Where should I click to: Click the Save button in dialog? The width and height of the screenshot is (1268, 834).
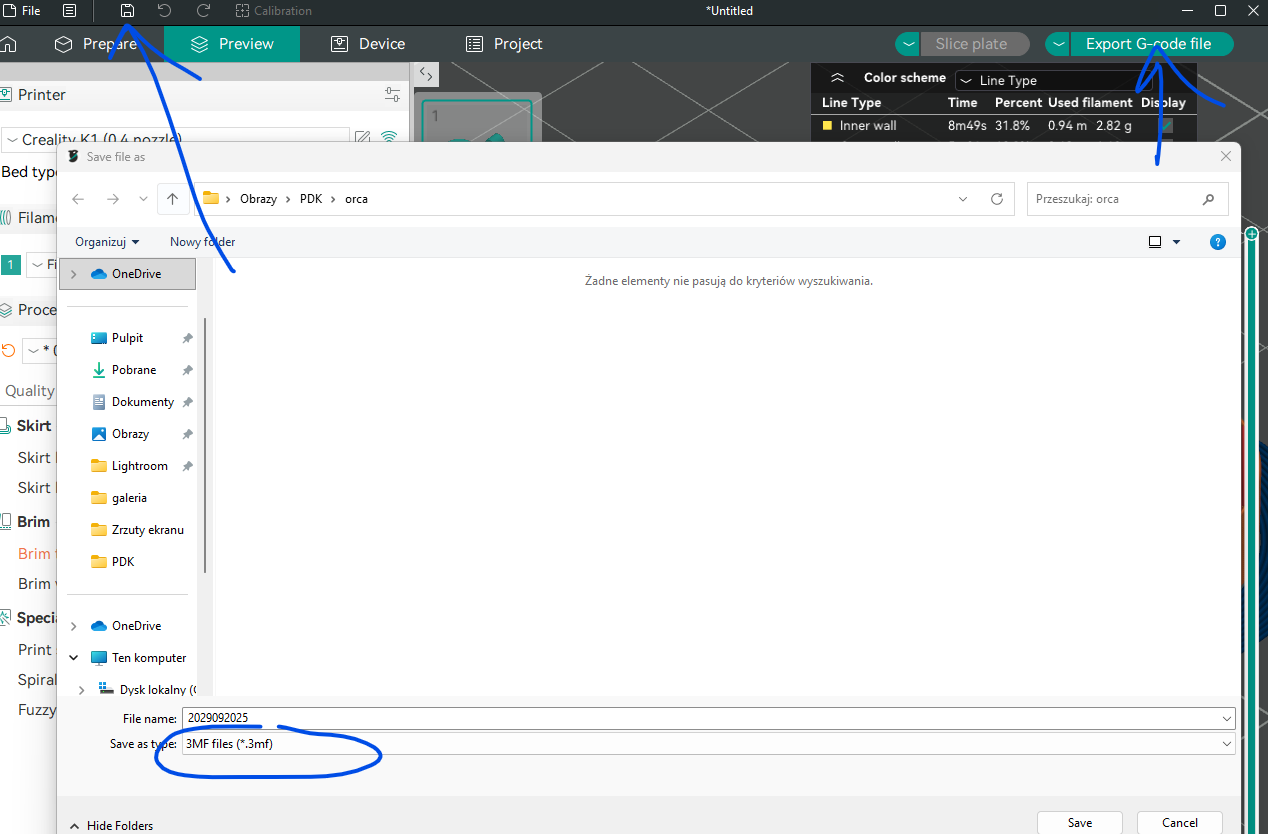click(1079, 822)
